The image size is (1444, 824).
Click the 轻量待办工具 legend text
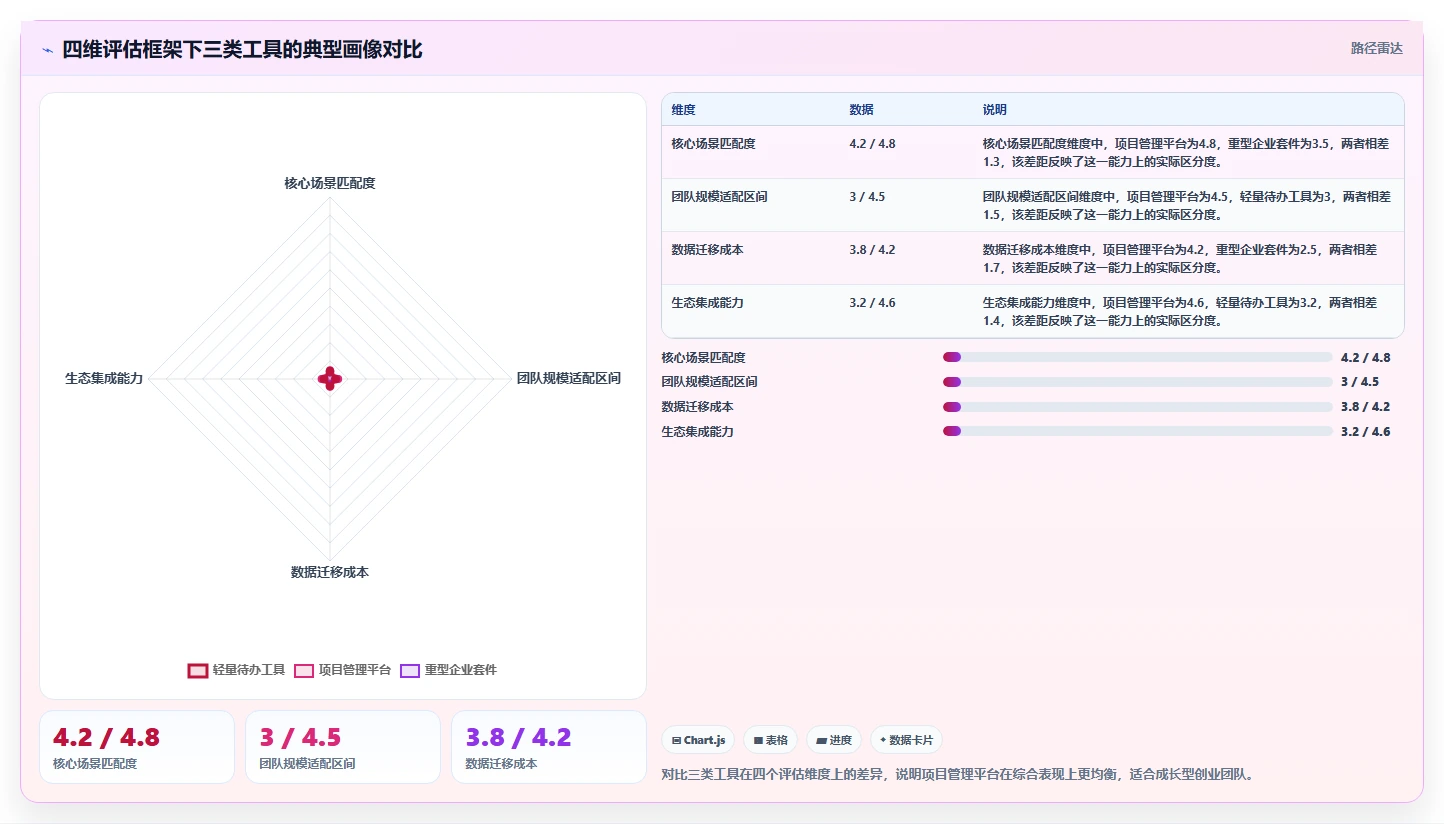[249, 670]
